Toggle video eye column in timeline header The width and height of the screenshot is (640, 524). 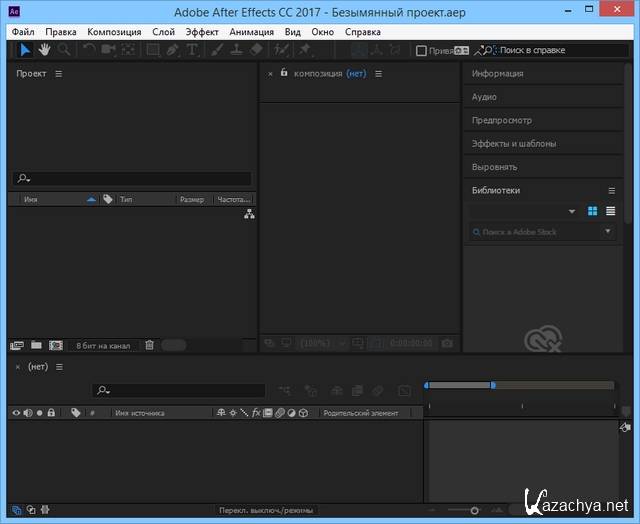(15, 412)
